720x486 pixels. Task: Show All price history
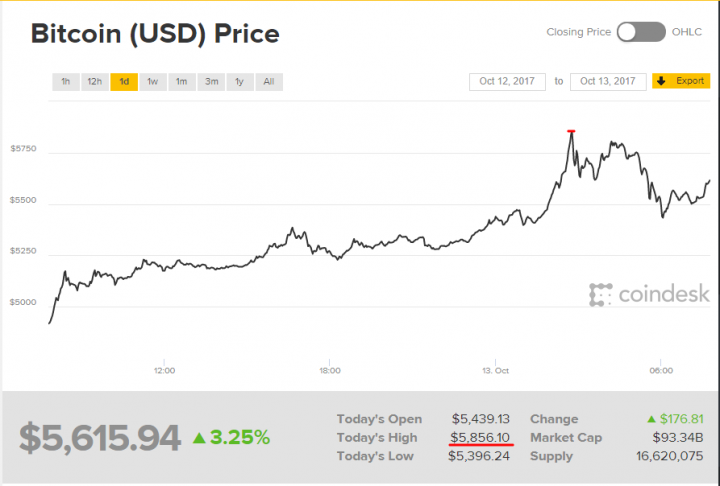(269, 81)
